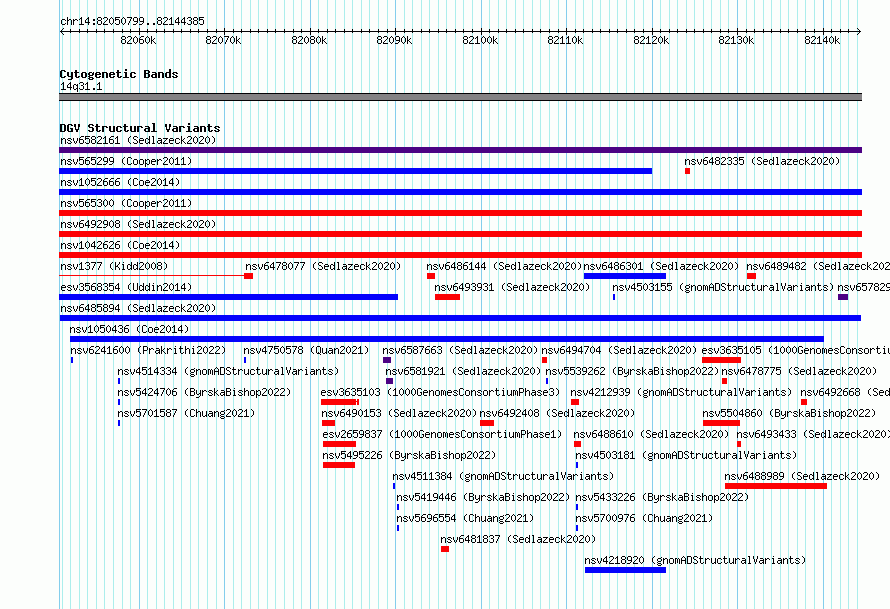Viewport: 890px width, 609px height.
Task: Open nsv4503181 gnomAD variant label
Action: point(686,455)
